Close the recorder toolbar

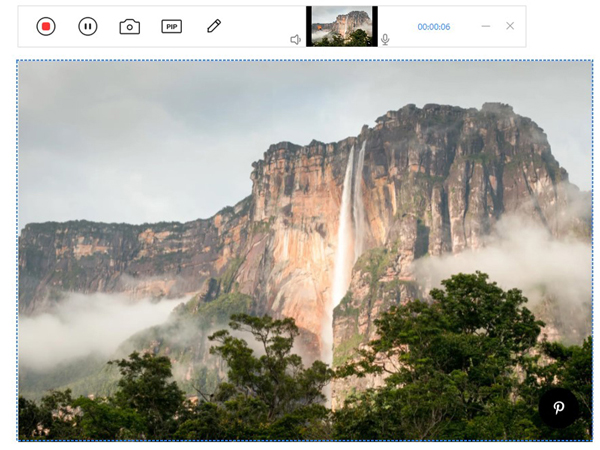point(510,26)
